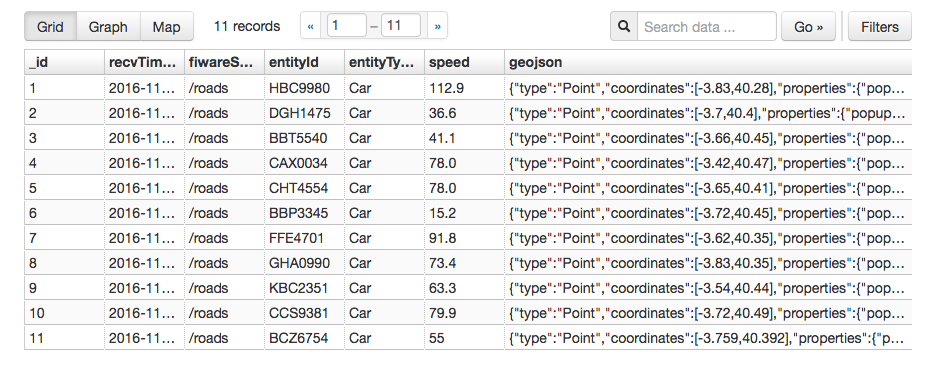Focus the end record input showing 11
The height and width of the screenshot is (365, 933).
pyautogui.click(x=401, y=26)
